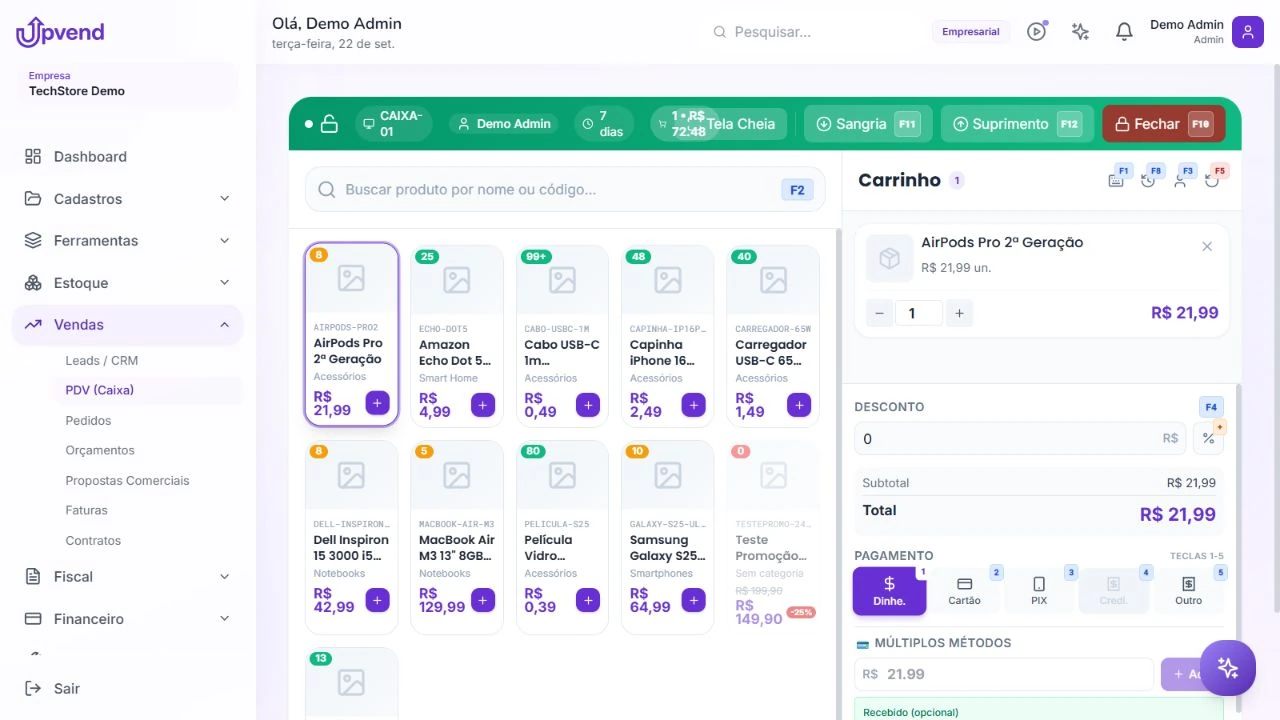Screen dimensions: 1280x720
Task: Click the Sangria button
Action: (868, 124)
